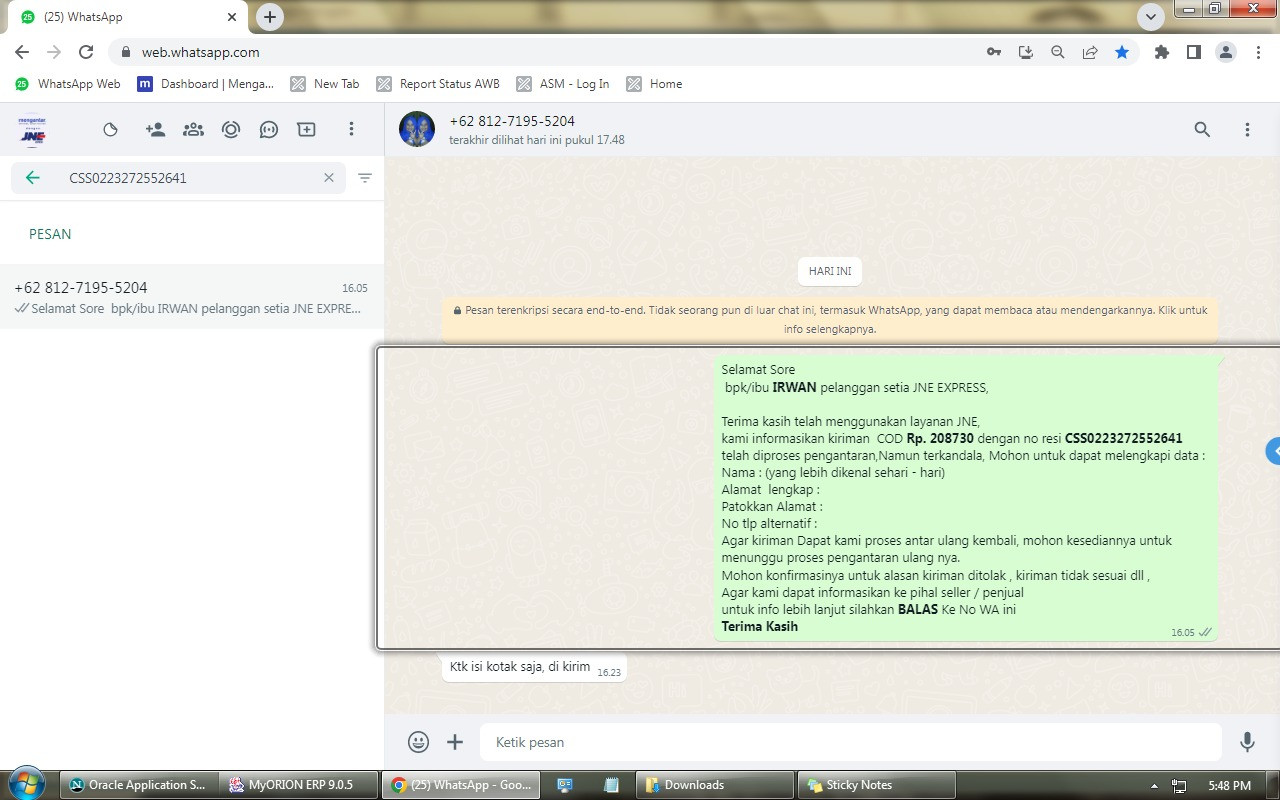The image size is (1280, 800).
Task: Click the reply 'Ktk isi kotak saja, di kirim'
Action: [534, 667]
